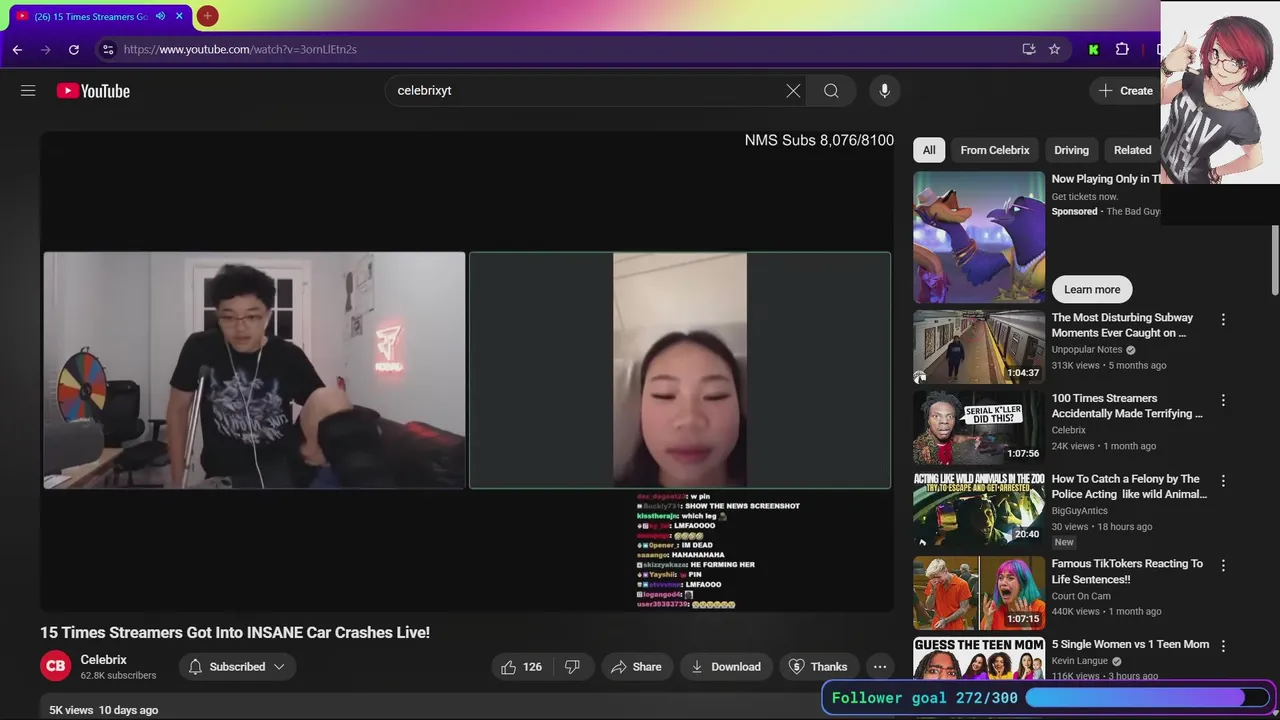Select the Driving filter chip
Viewport: 1280px width, 720px height.
[x=1071, y=150]
